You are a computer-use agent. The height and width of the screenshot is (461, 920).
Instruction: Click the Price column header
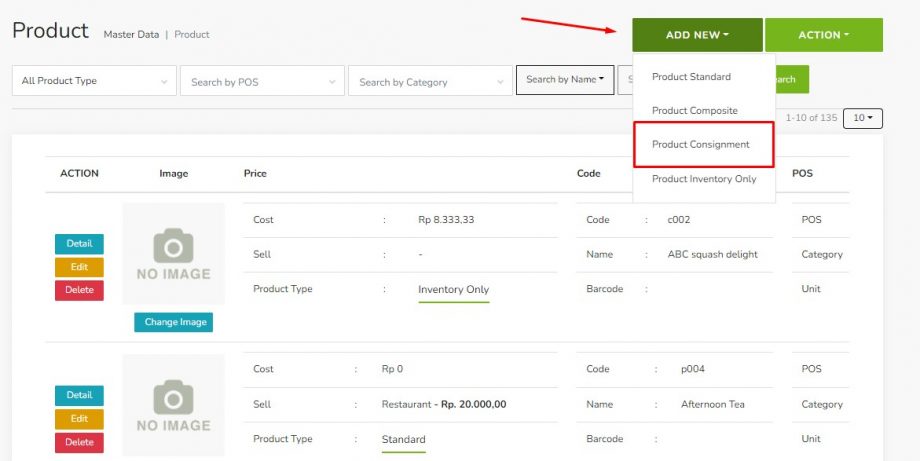[x=255, y=174]
